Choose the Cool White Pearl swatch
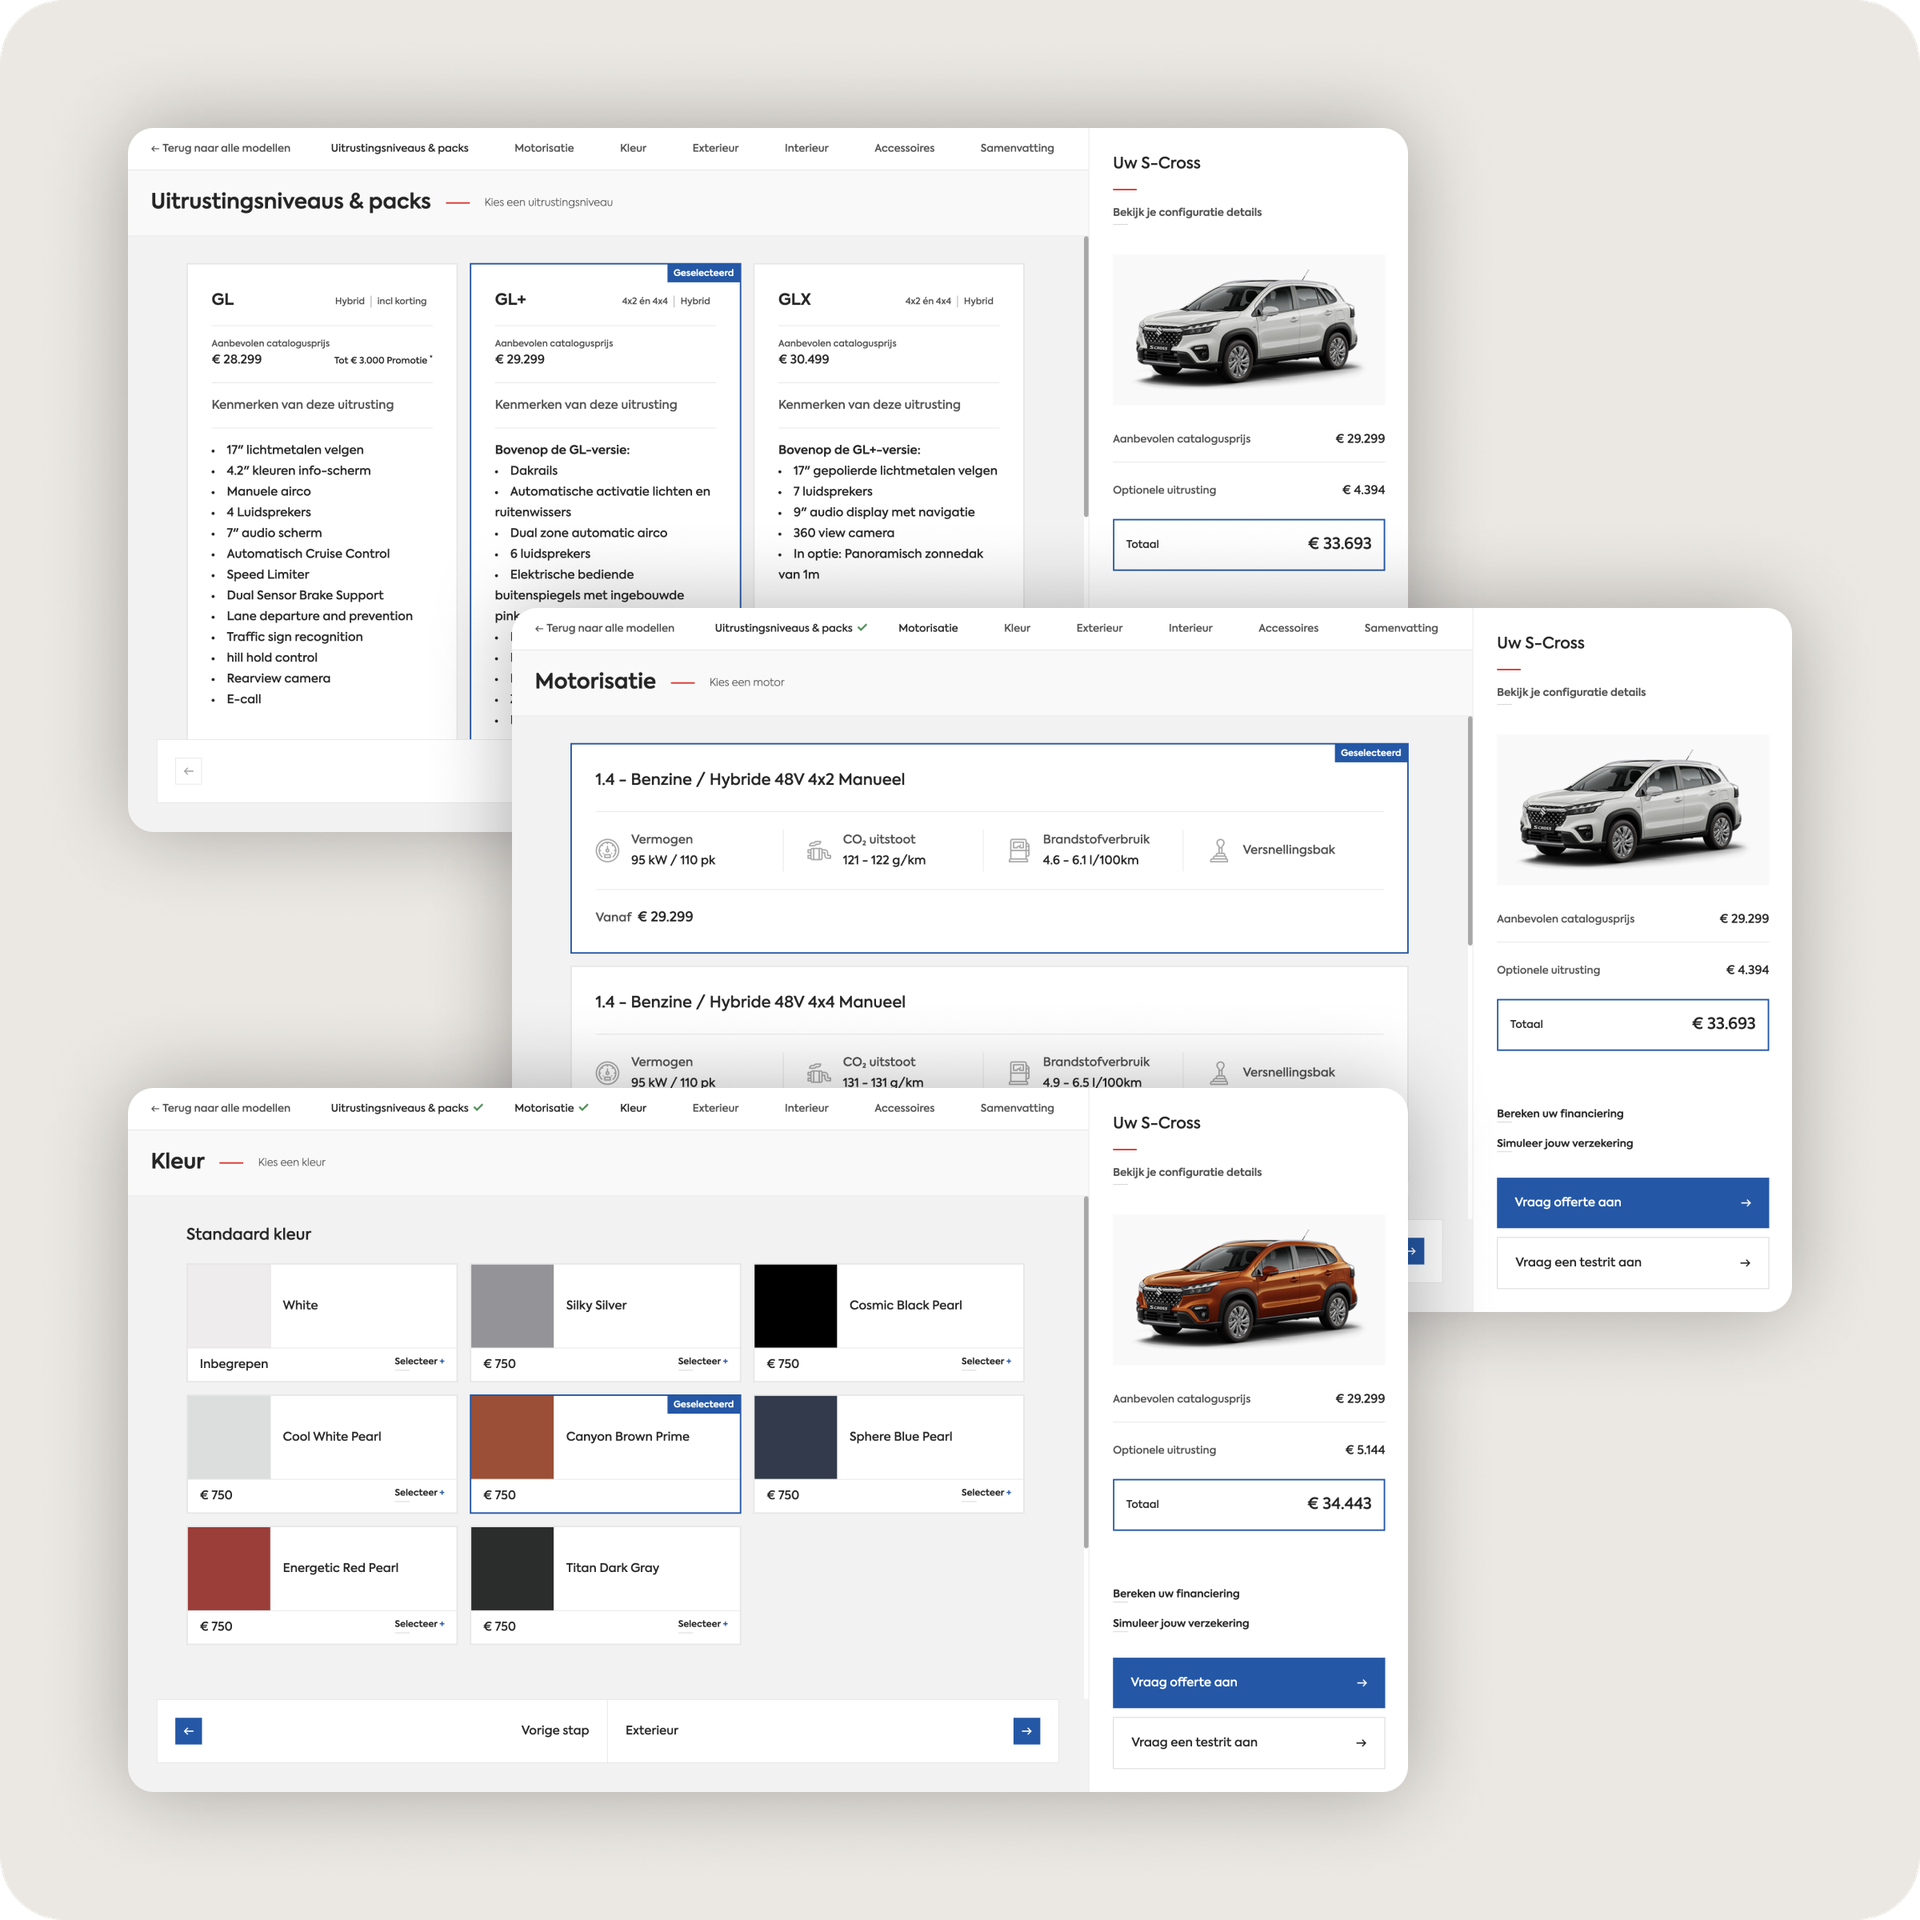This screenshot has width=1920, height=1920. click(229, 1437)
